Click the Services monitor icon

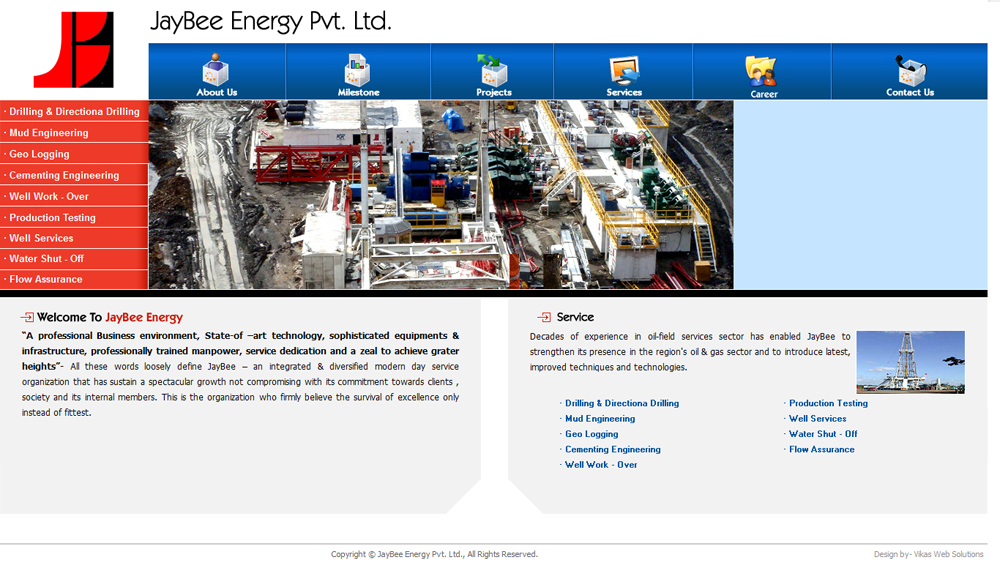624,69
